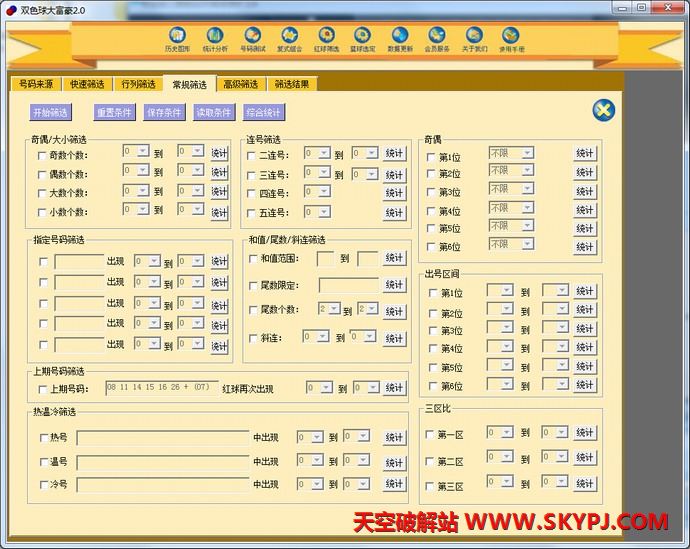Viewport: 690px width, 549px height.
Task: Open 历史图库 from the top toolbar
Action: tap(177, 39)
